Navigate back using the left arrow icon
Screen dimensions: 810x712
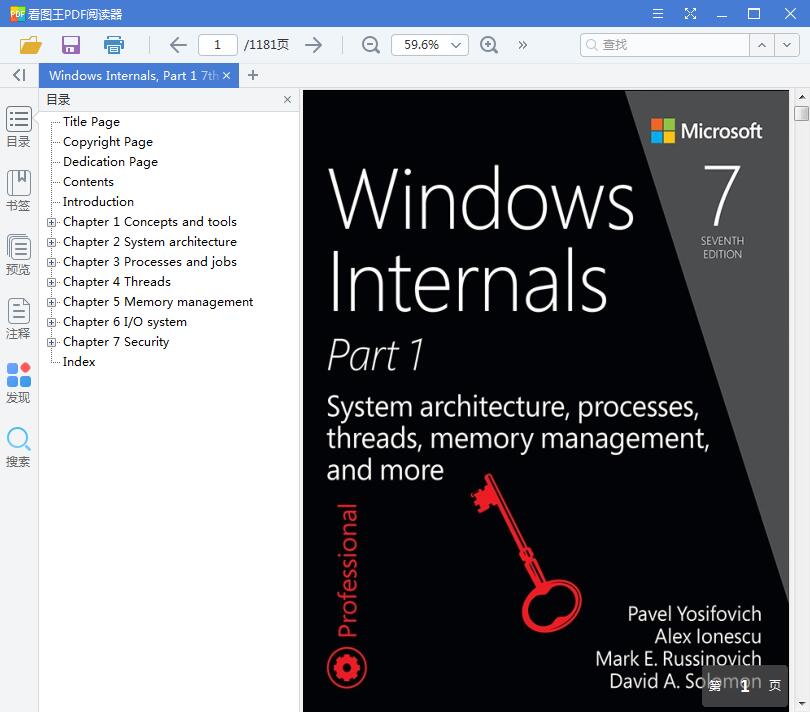[177, 44]
